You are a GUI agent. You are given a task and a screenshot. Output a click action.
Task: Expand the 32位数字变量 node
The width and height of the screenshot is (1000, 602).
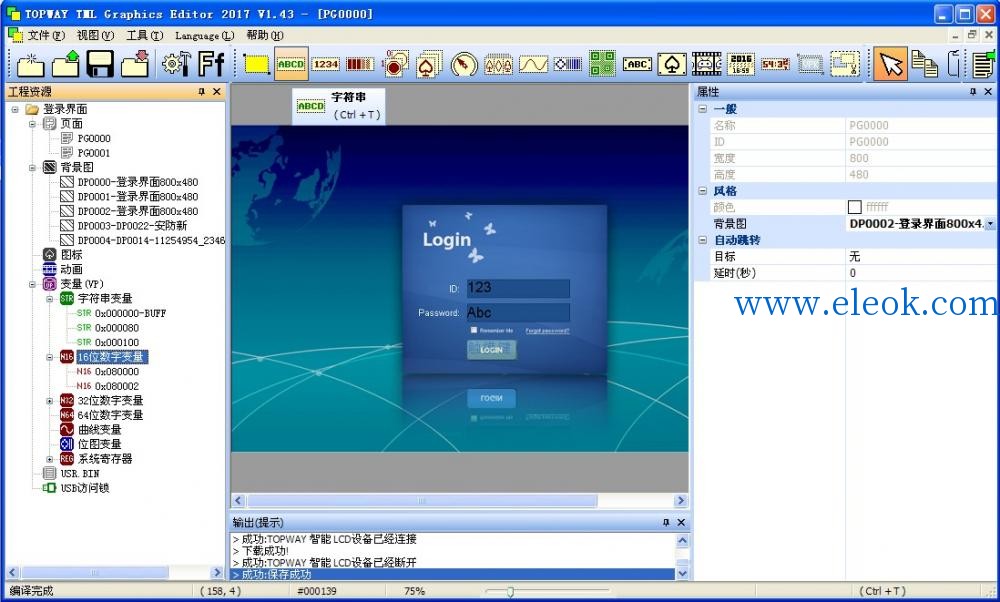click(49, 401)
